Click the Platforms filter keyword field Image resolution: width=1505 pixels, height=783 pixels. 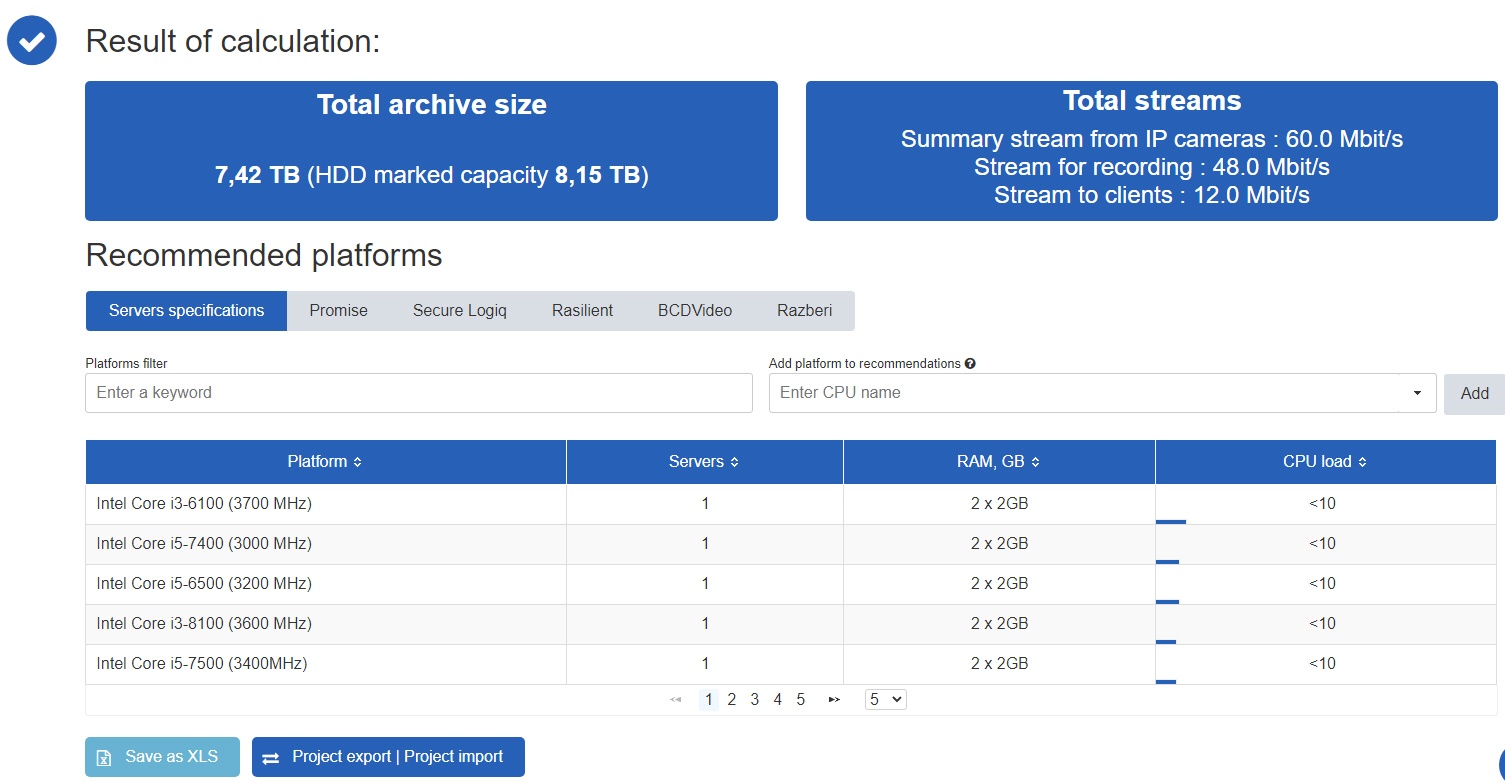tap(419, 393)
